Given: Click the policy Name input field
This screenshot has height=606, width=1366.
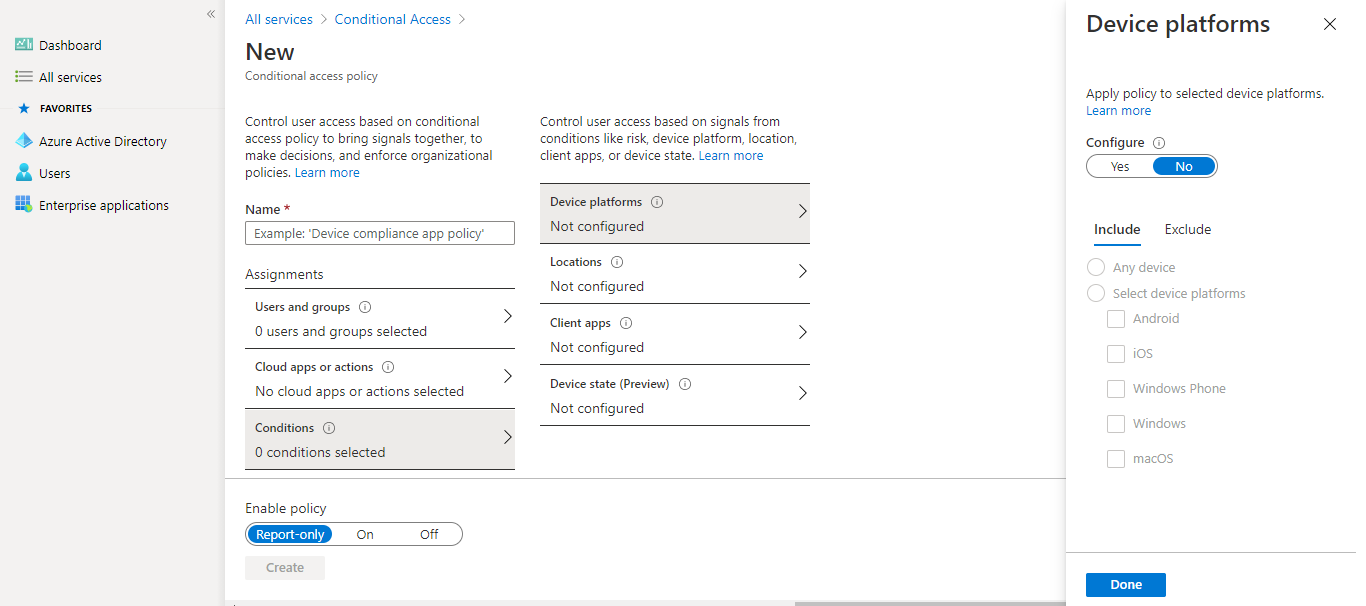Looking at the screenshot, I should pyautogui.click(x=380, y=233).
